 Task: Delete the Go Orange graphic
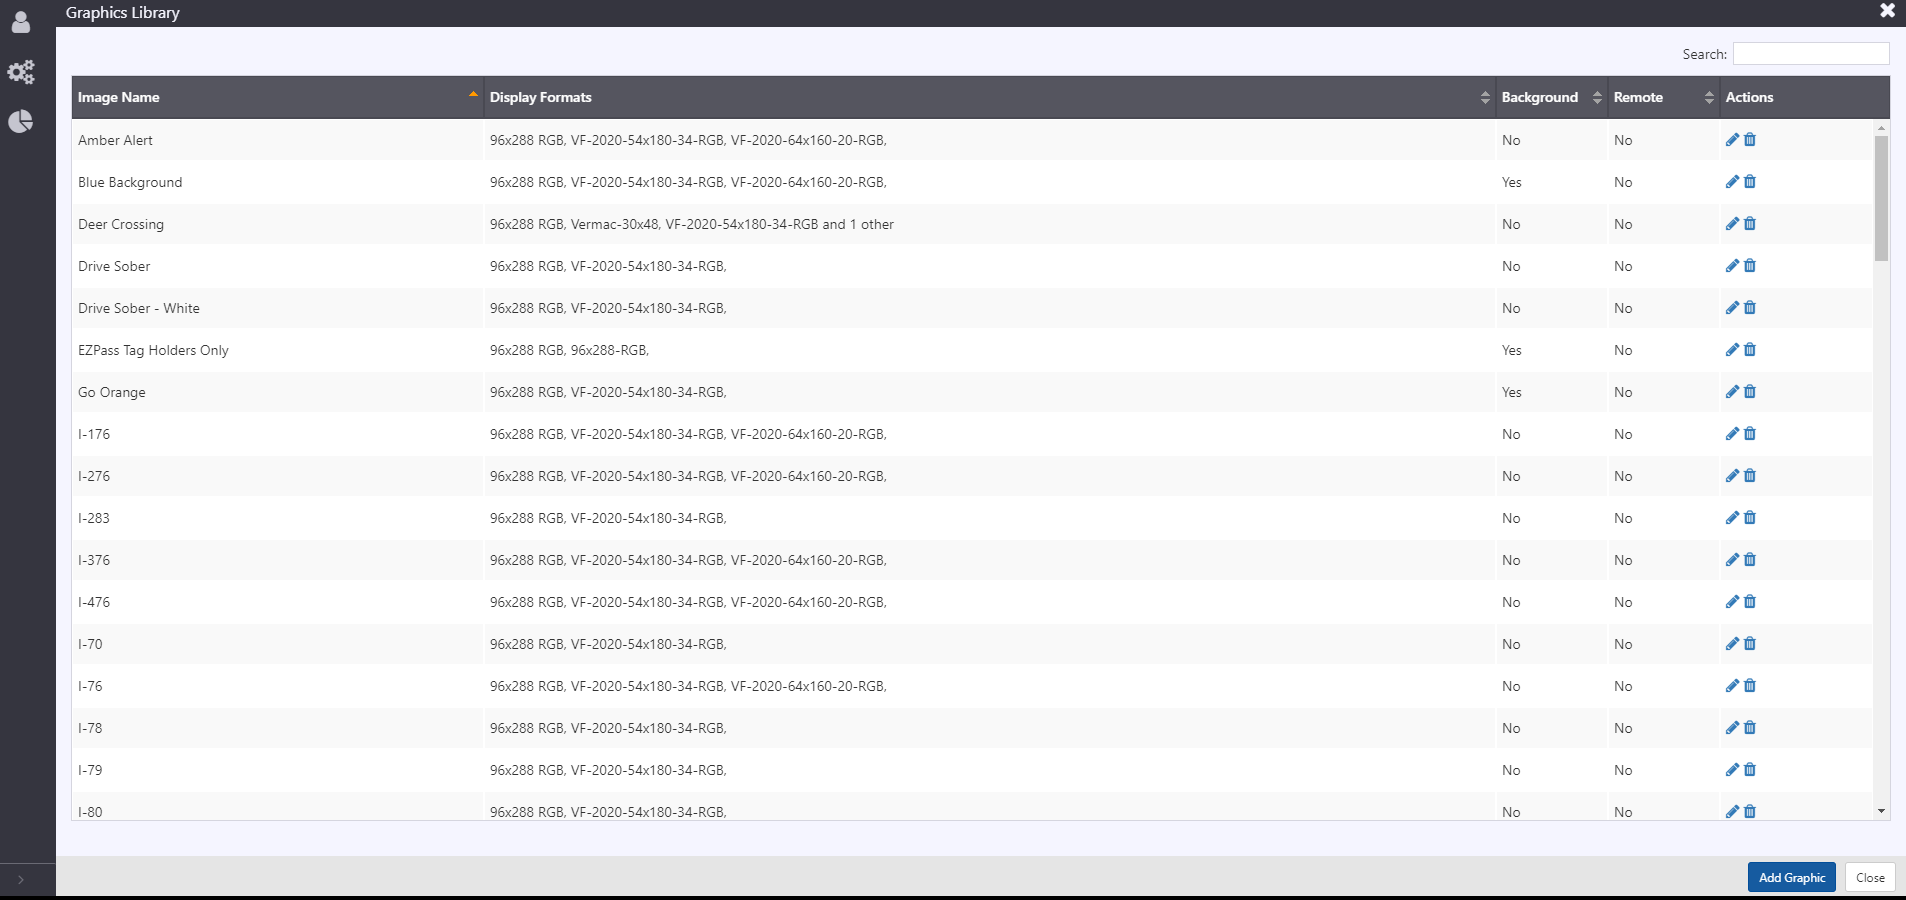1750,392
